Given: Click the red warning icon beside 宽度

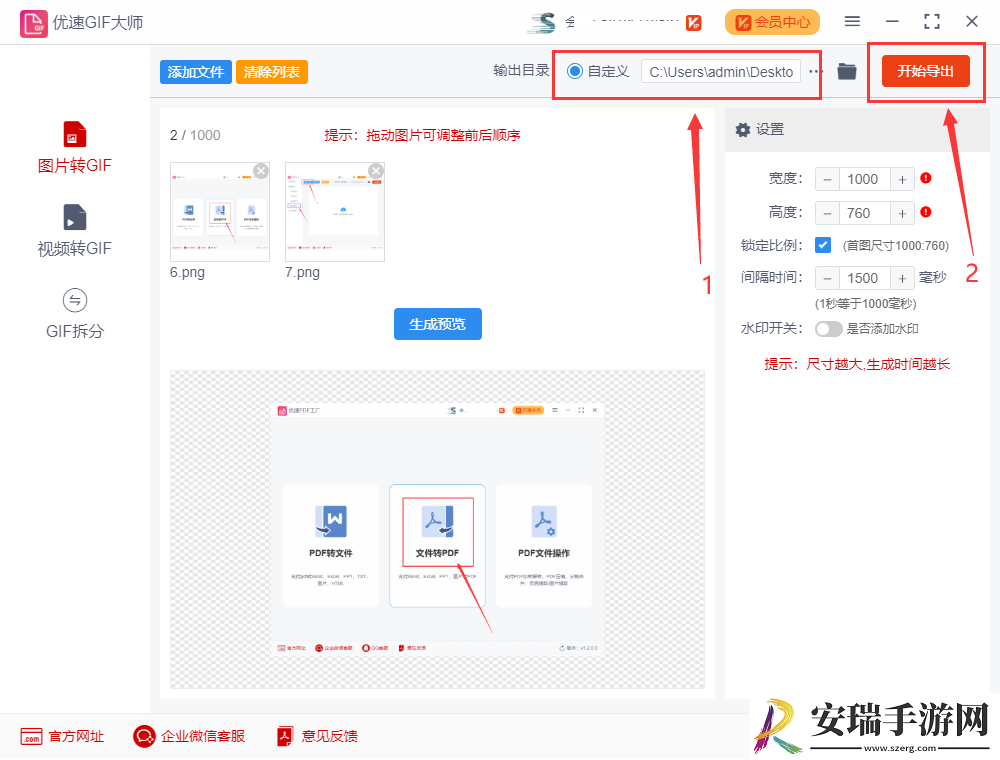Looking at the screenshot, I should tap(926, 179).
